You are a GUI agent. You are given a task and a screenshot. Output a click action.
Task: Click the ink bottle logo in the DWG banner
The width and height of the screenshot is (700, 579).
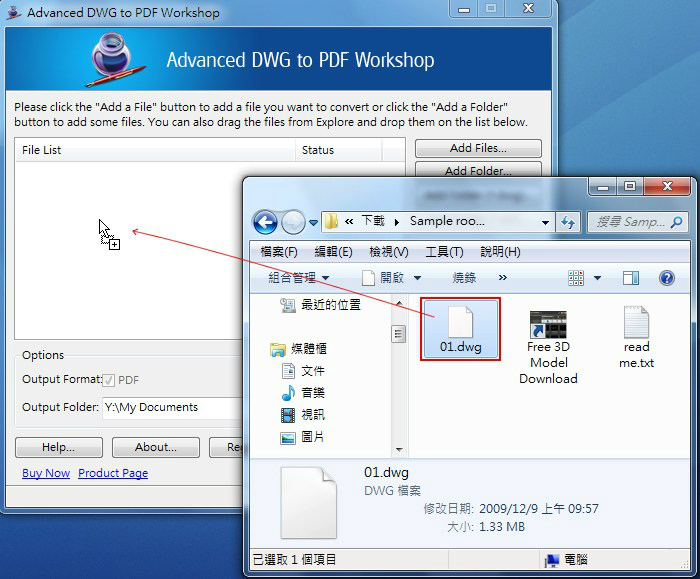114,59
